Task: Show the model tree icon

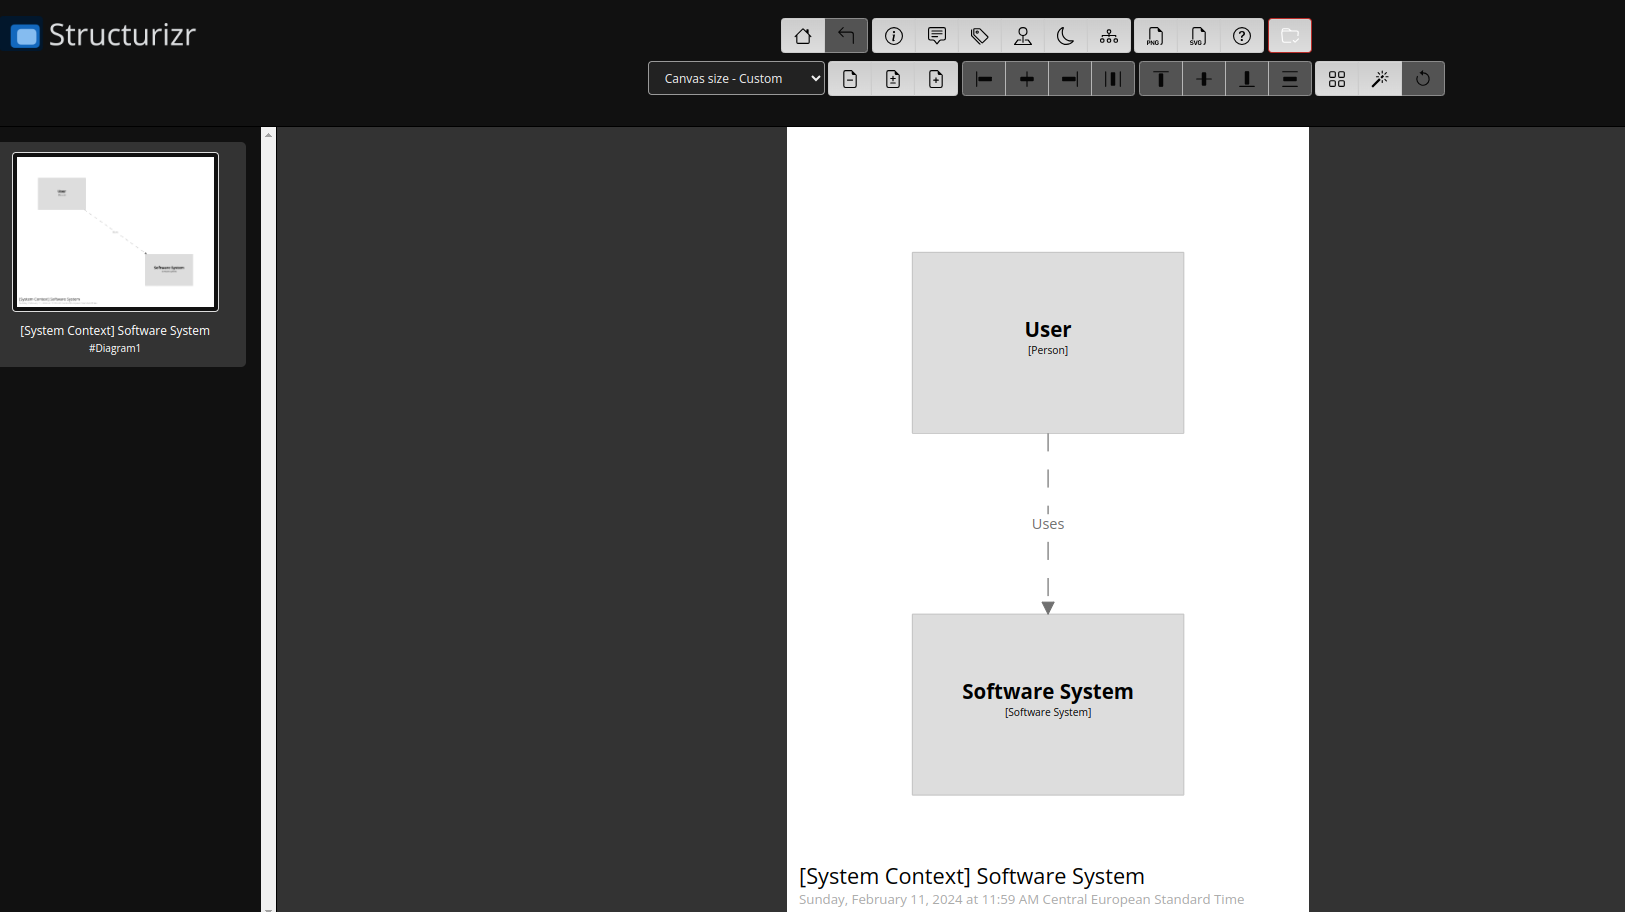Action: pos(1108,35)
